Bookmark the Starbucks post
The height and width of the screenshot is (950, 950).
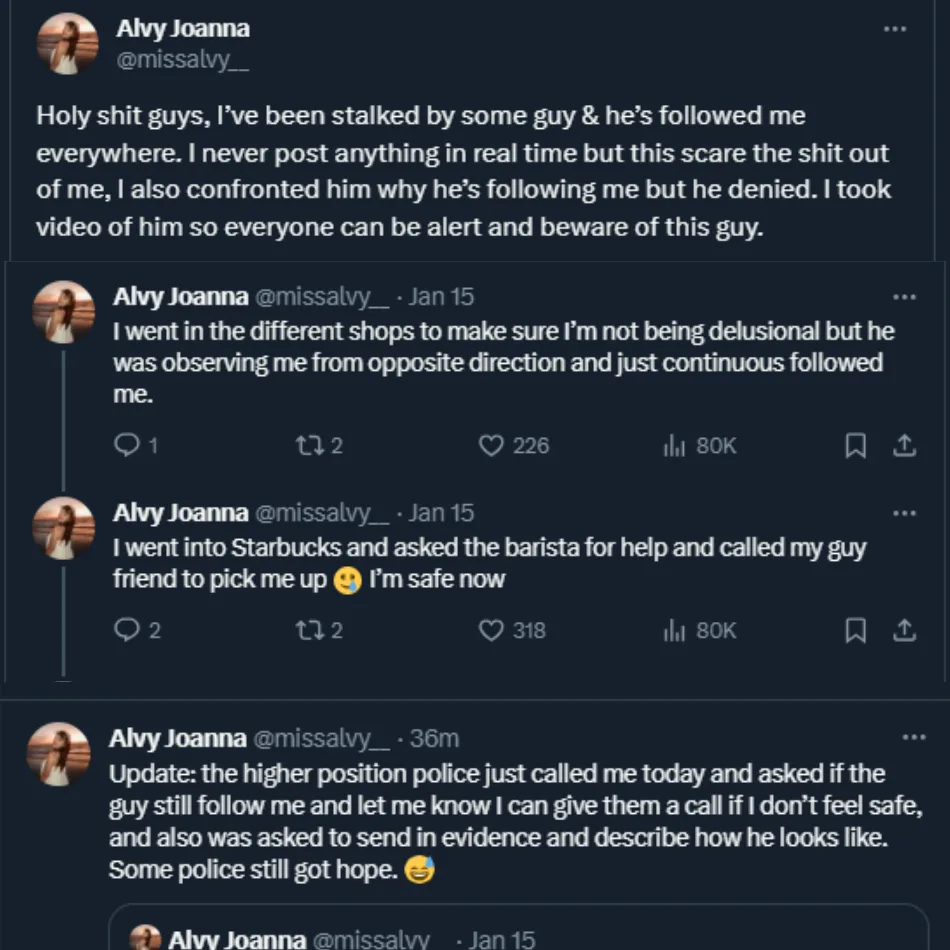click(856, 630)
